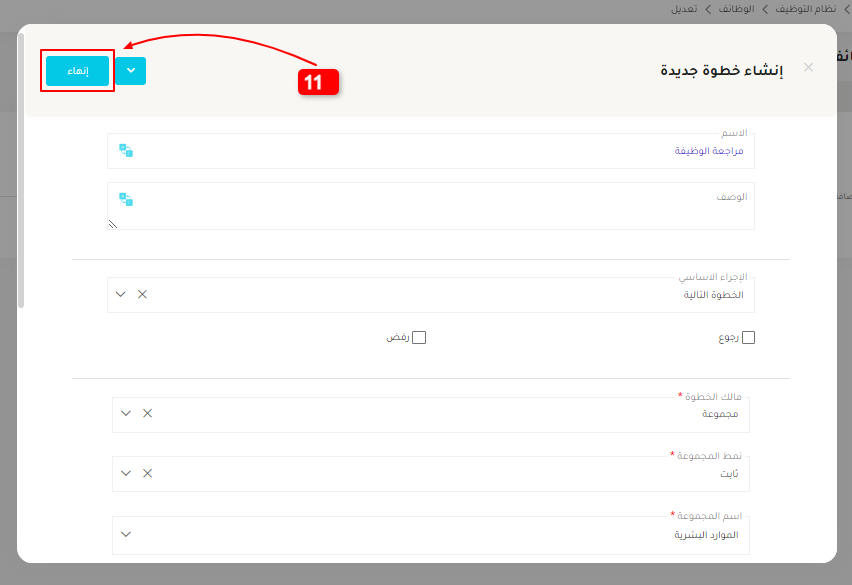852x585 pixels.
Task: Expand the basic action dropdown (الإجراء الأساسي)
Action: tap(121, 294)
